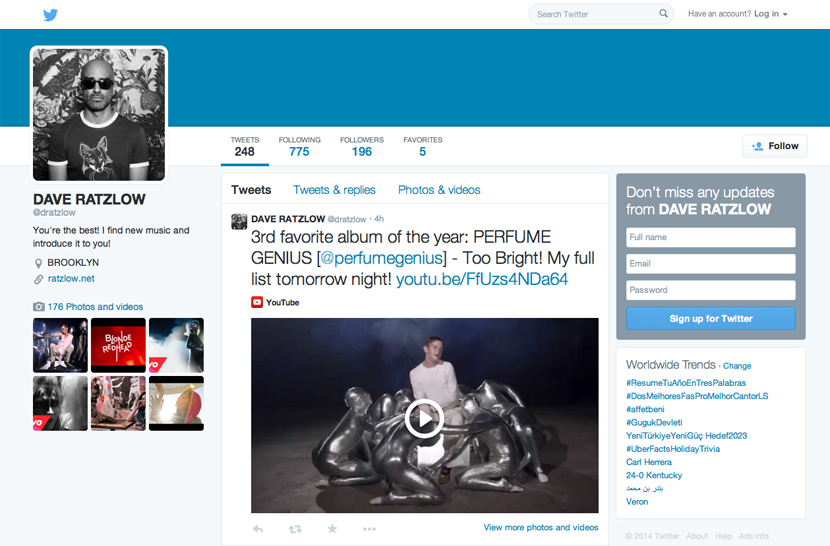This screenshot has height=546, width=830.
Task: Click the Password input field
Action: coord(711,290)
